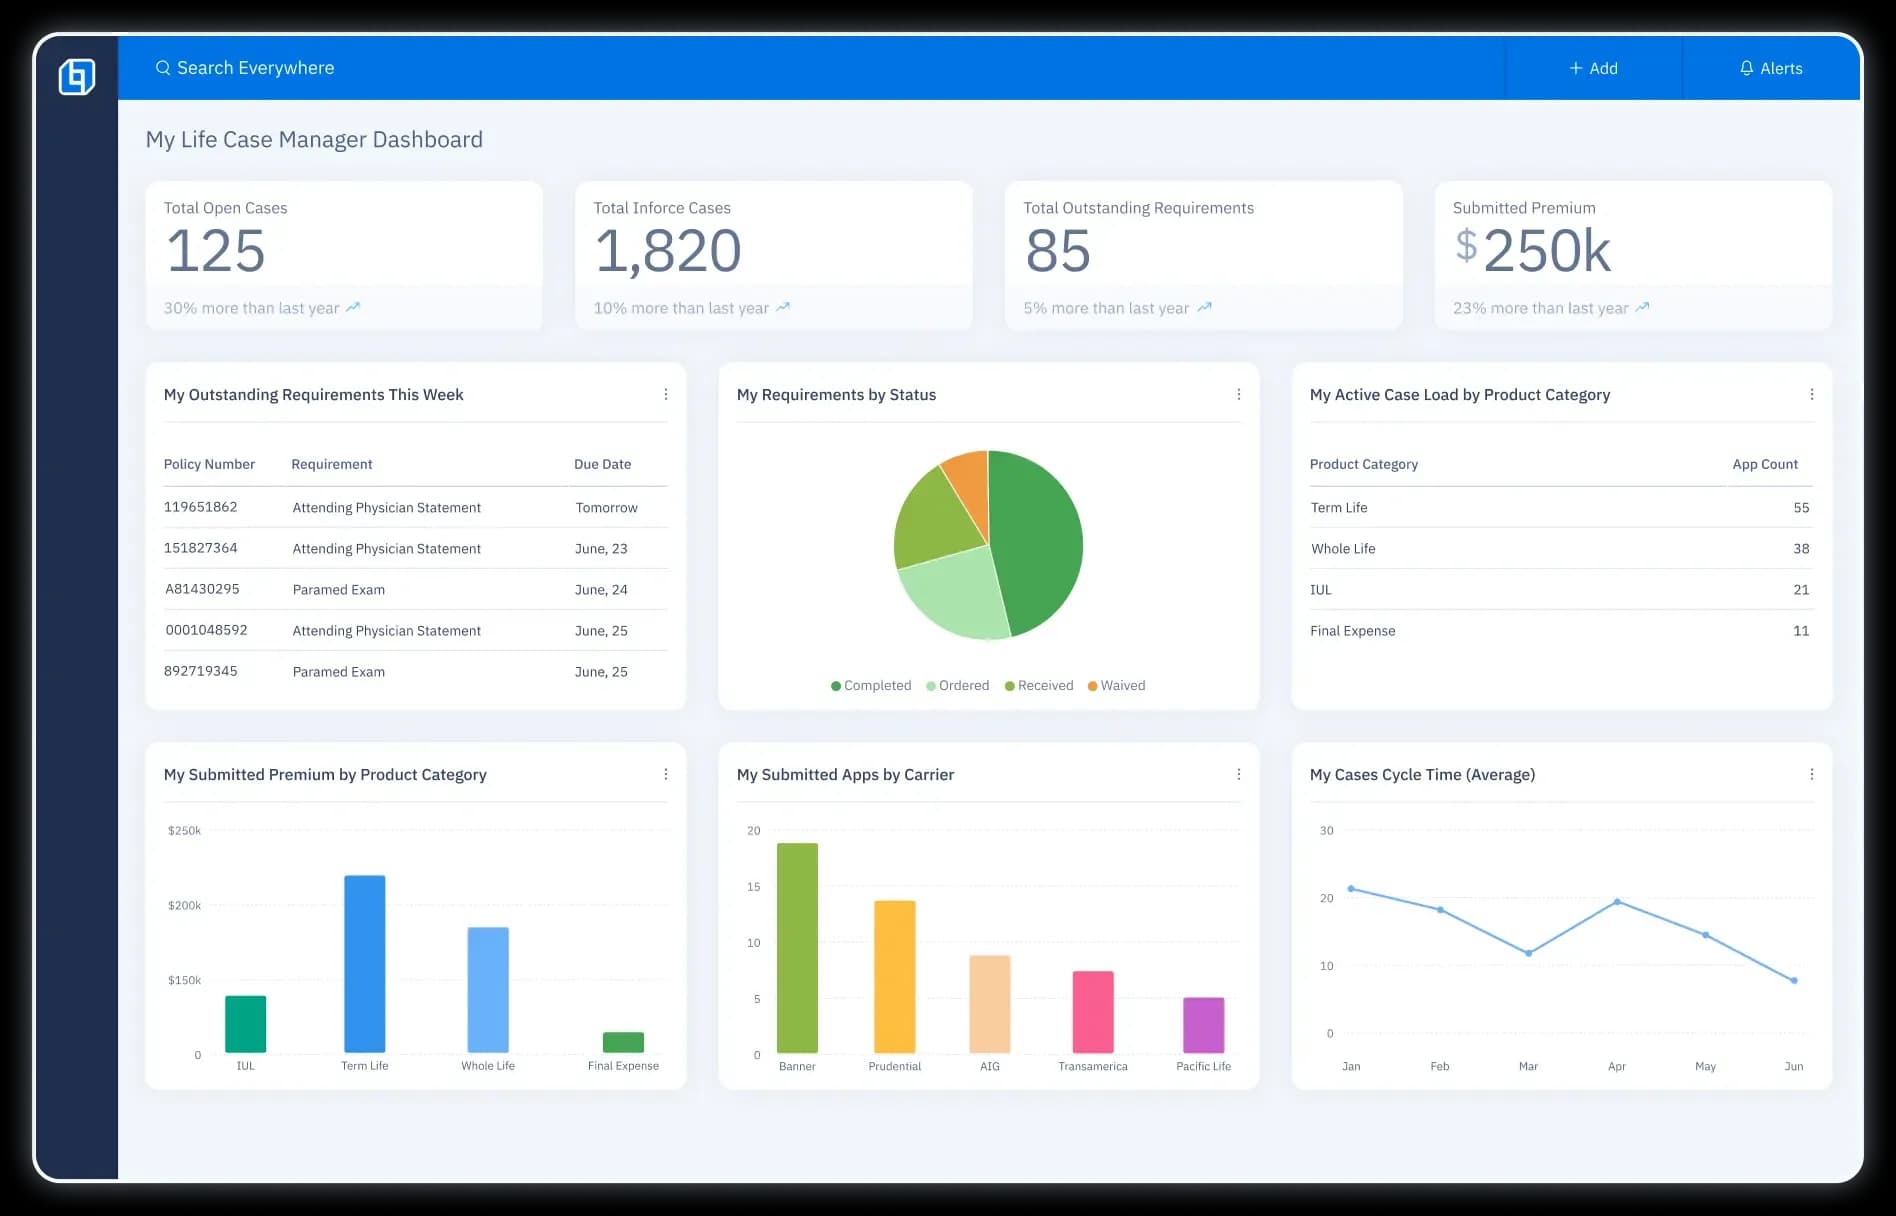Screen dimensions: 1896x1216
Task: Click the app logo in the sidebar
Action: pyautogui.click(x=77, y=77)
